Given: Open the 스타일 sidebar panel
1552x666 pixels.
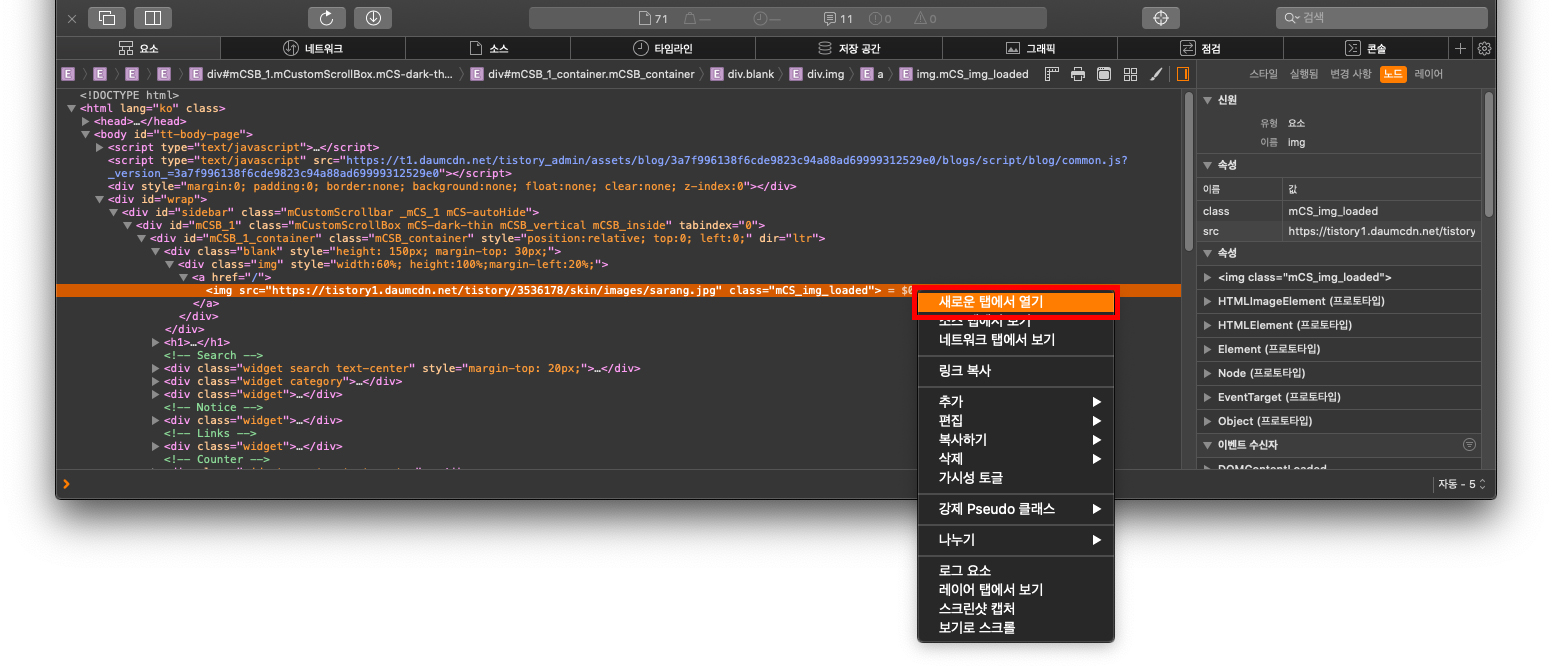Looking at the screenshot, I should pyautogui.click(x=1264, y=74).
